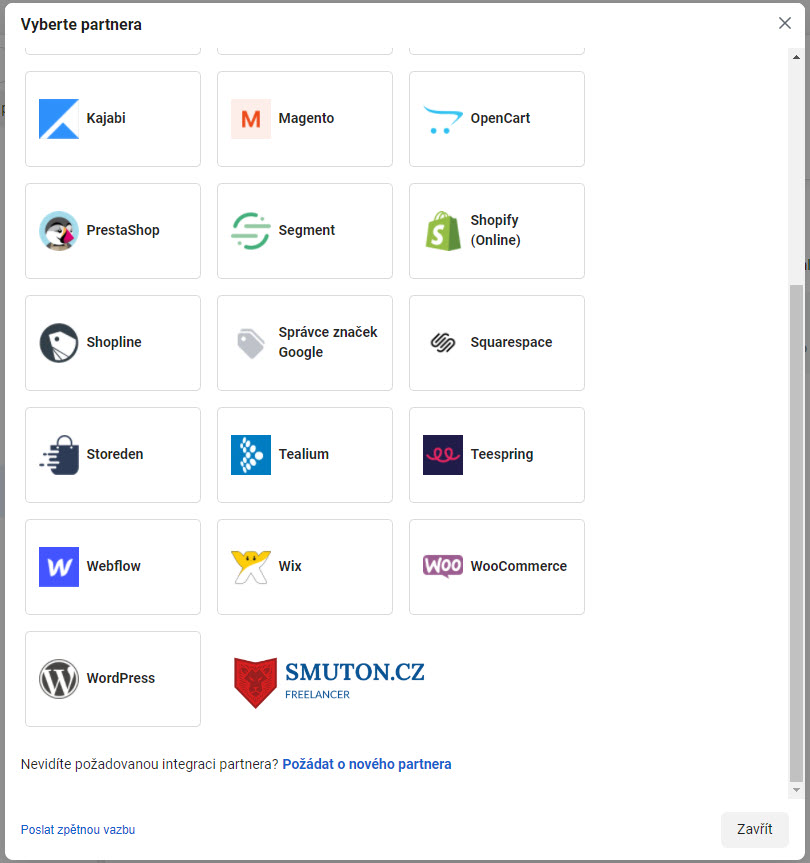The image size is (810, 863).
Task: Choose the Wix partner label
Action: [x=290, y=566]
